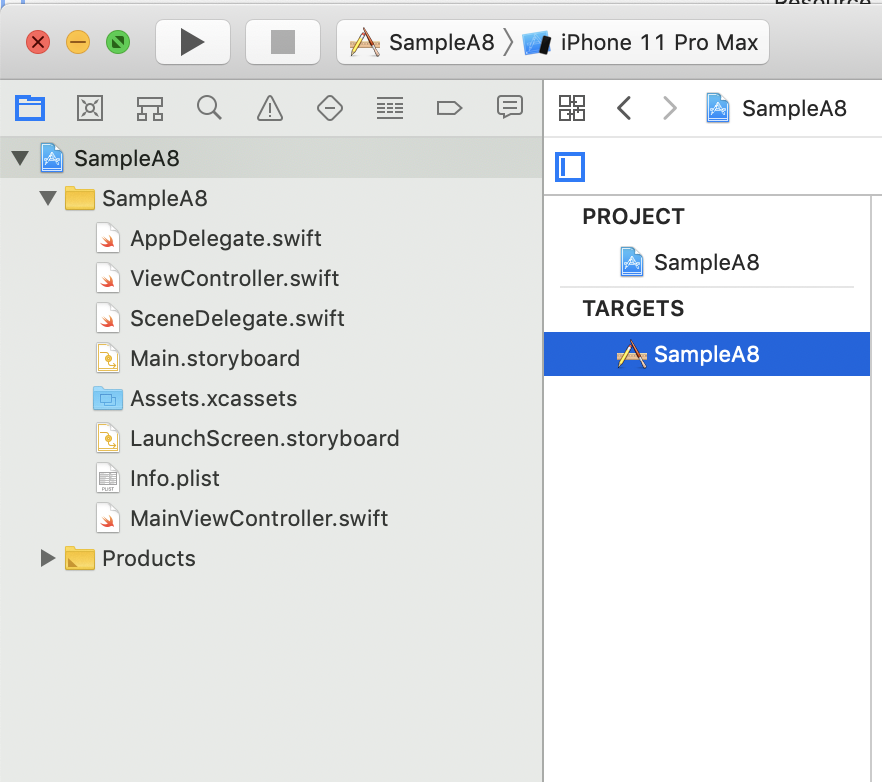Open Main.storyboard

point(271,358)
